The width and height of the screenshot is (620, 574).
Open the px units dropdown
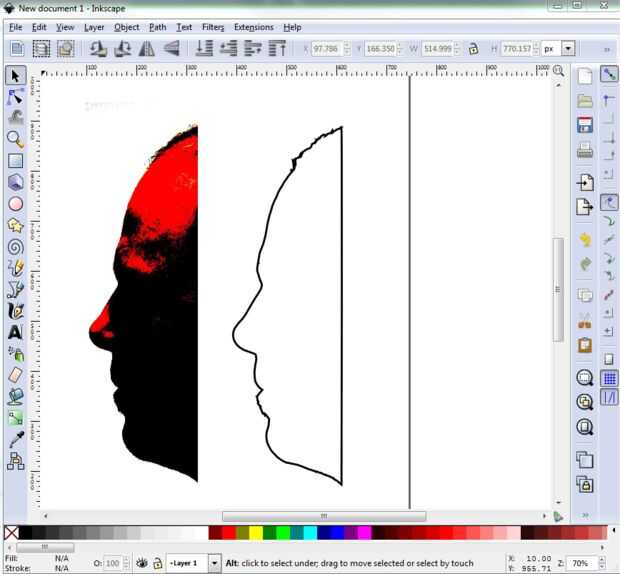point(569,49)
